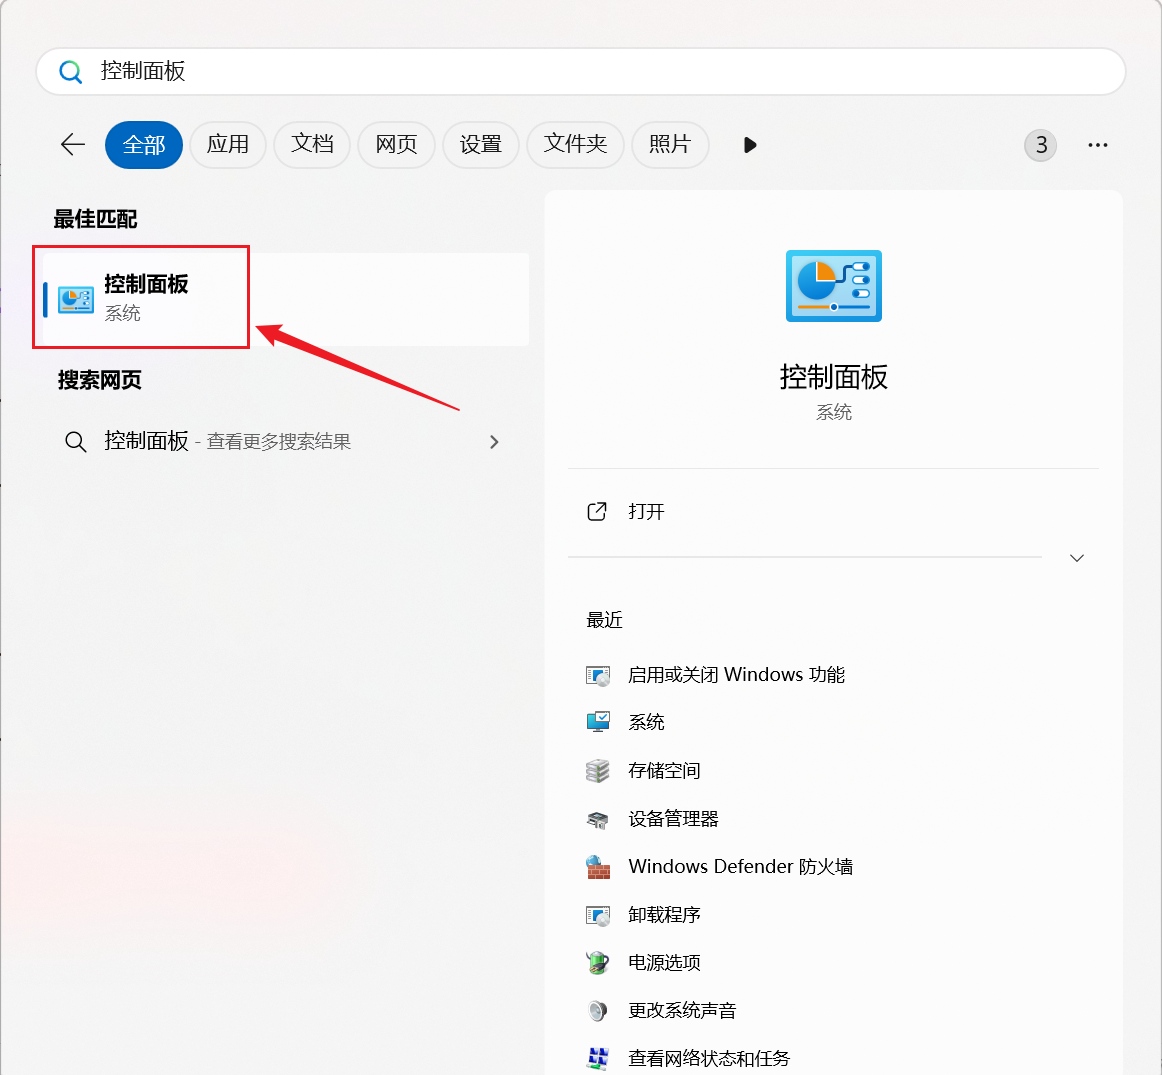Switch to the 设置 filter tab
Image resolution: width=1162 pixels, height=1075 pixels.
(x=480, y=144)
